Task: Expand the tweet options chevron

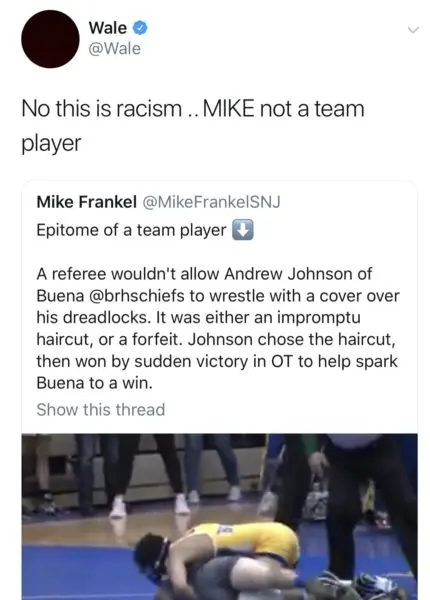Action: [x=413, y=29]
